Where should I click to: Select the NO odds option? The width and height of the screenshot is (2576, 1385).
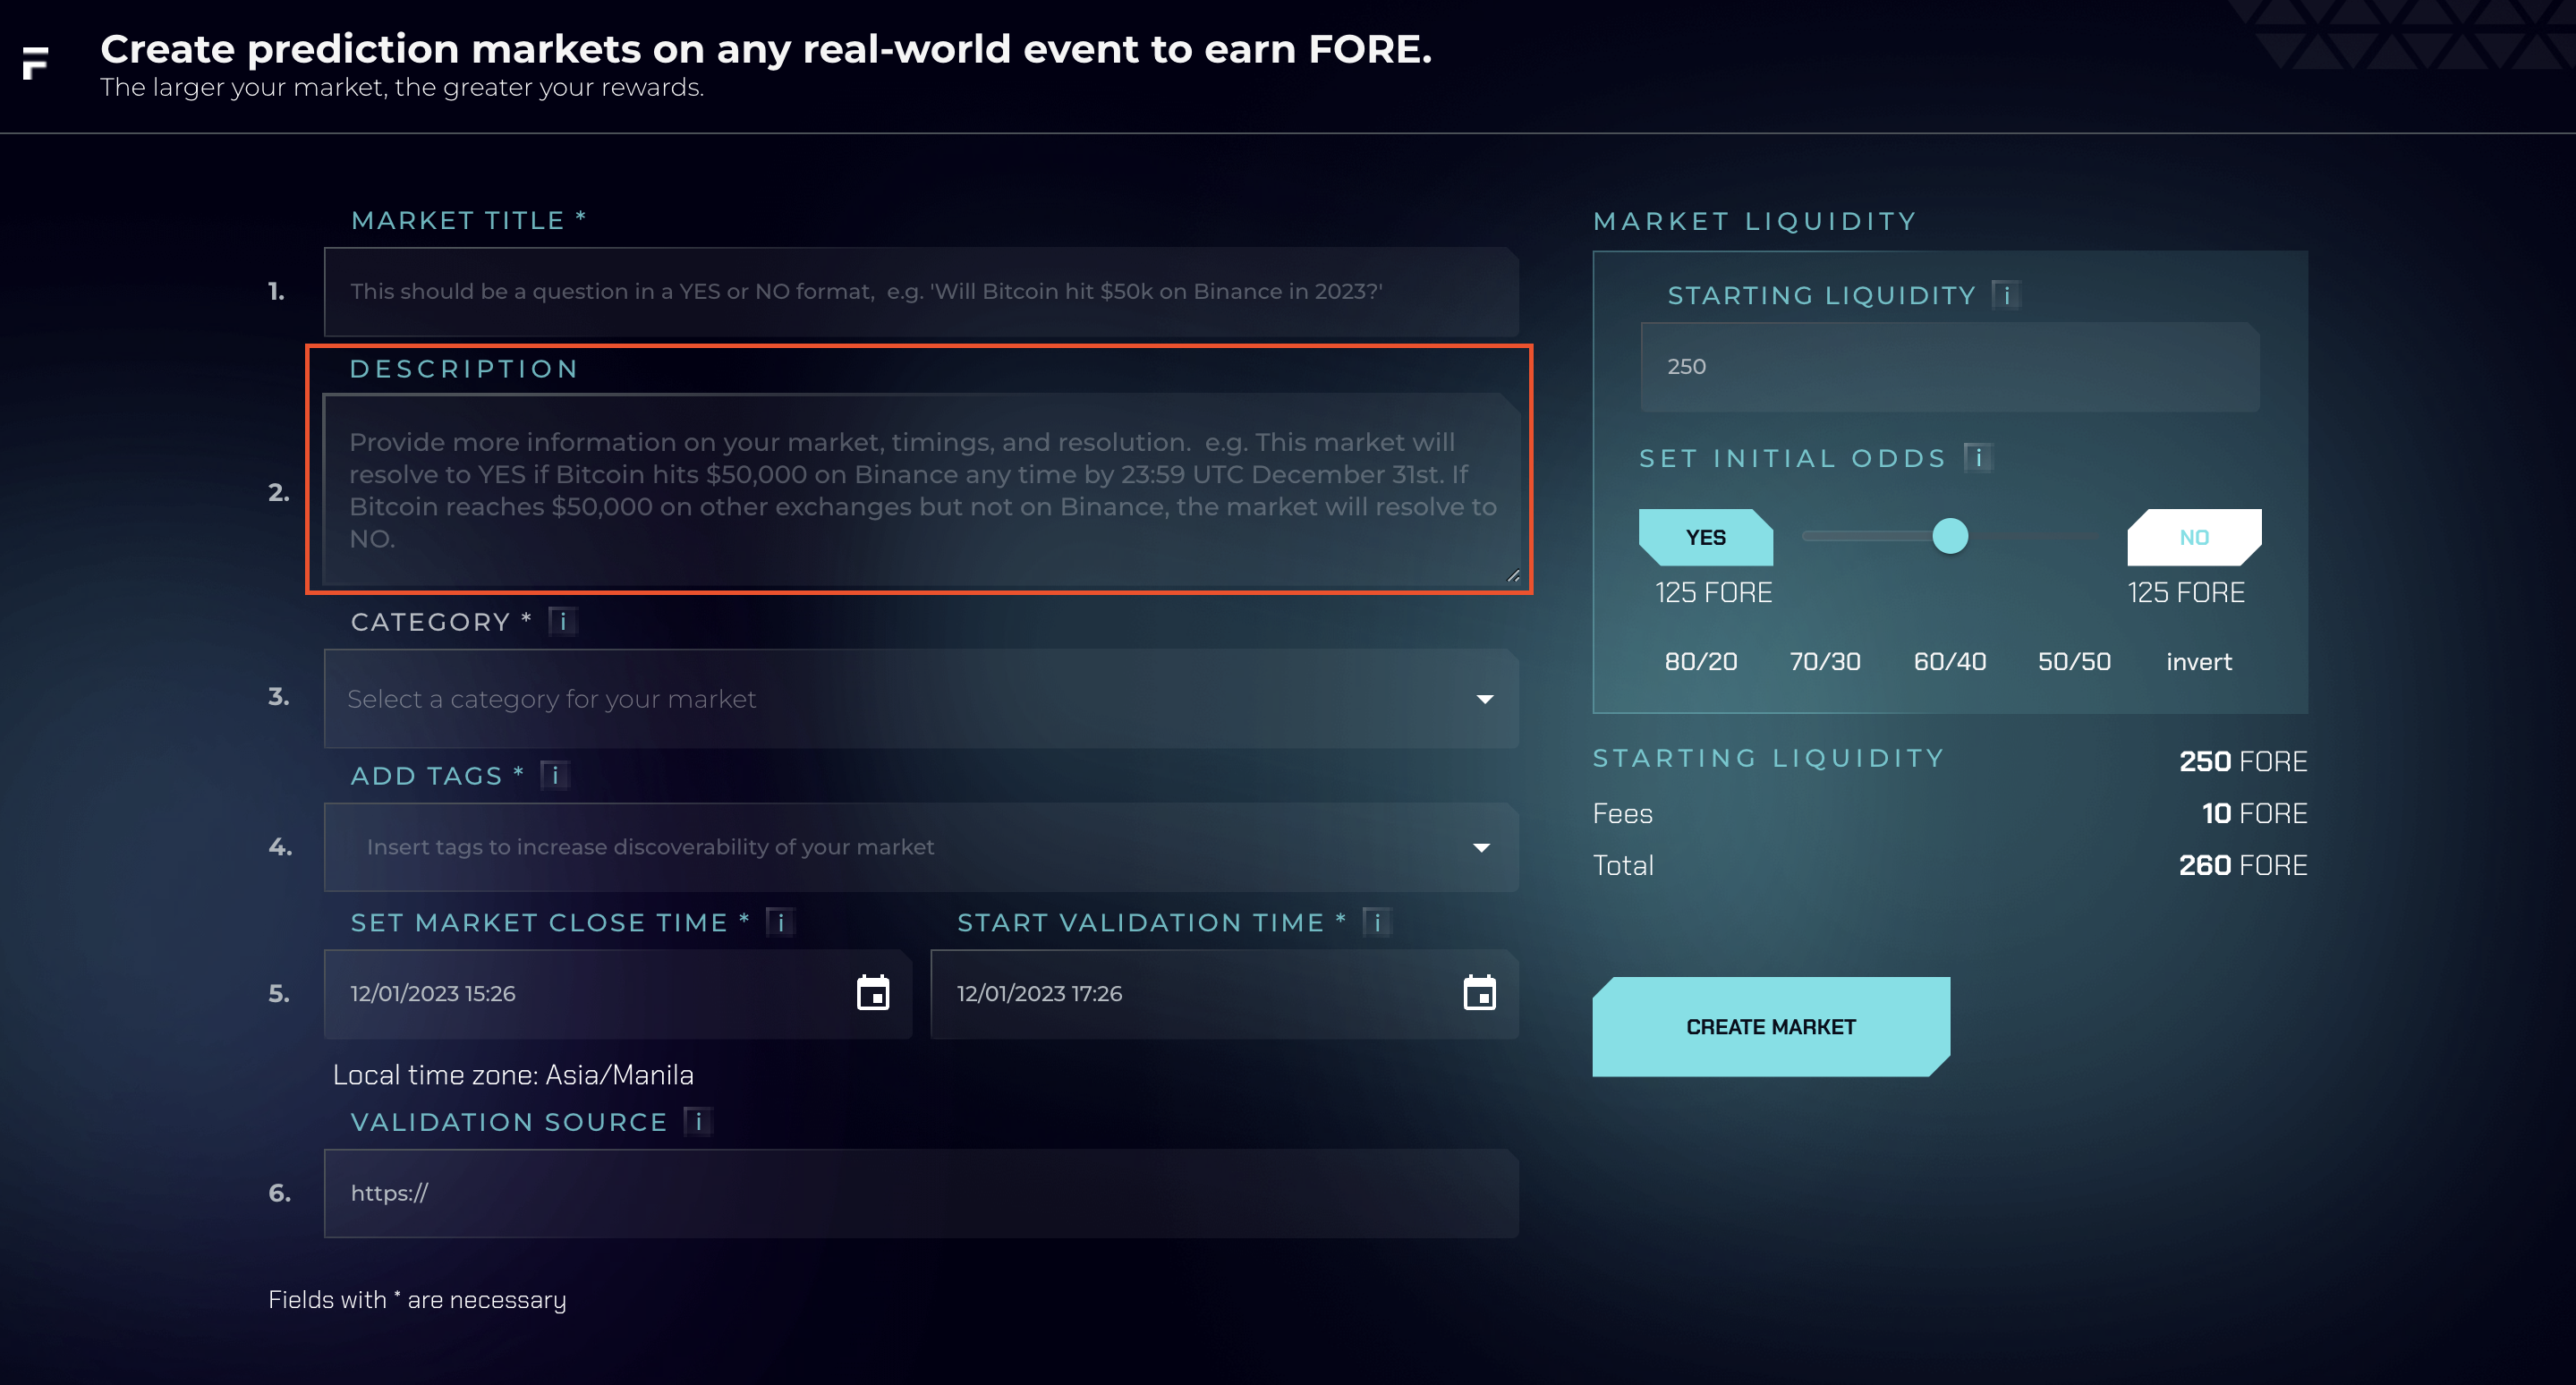pos(2194,537)
